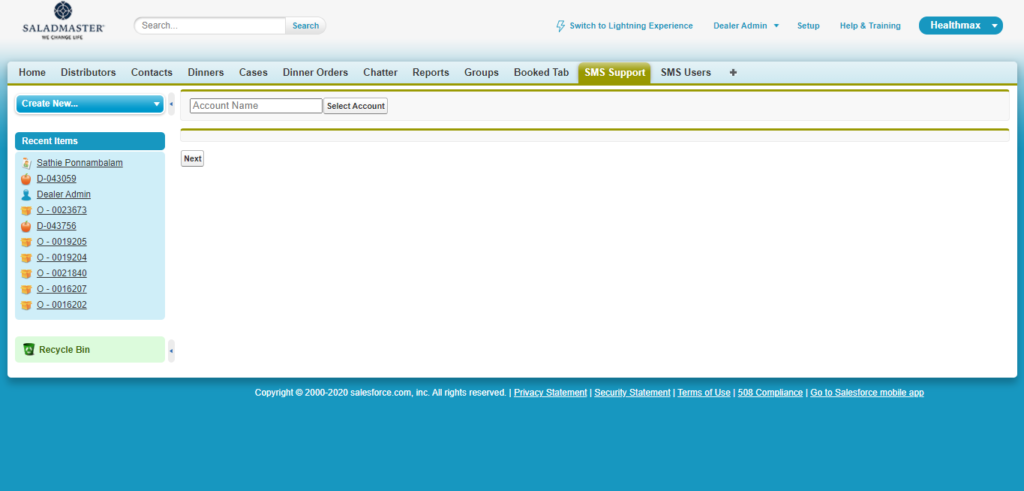
Task: Open the SMS Users tab
Action: [686, 72]
